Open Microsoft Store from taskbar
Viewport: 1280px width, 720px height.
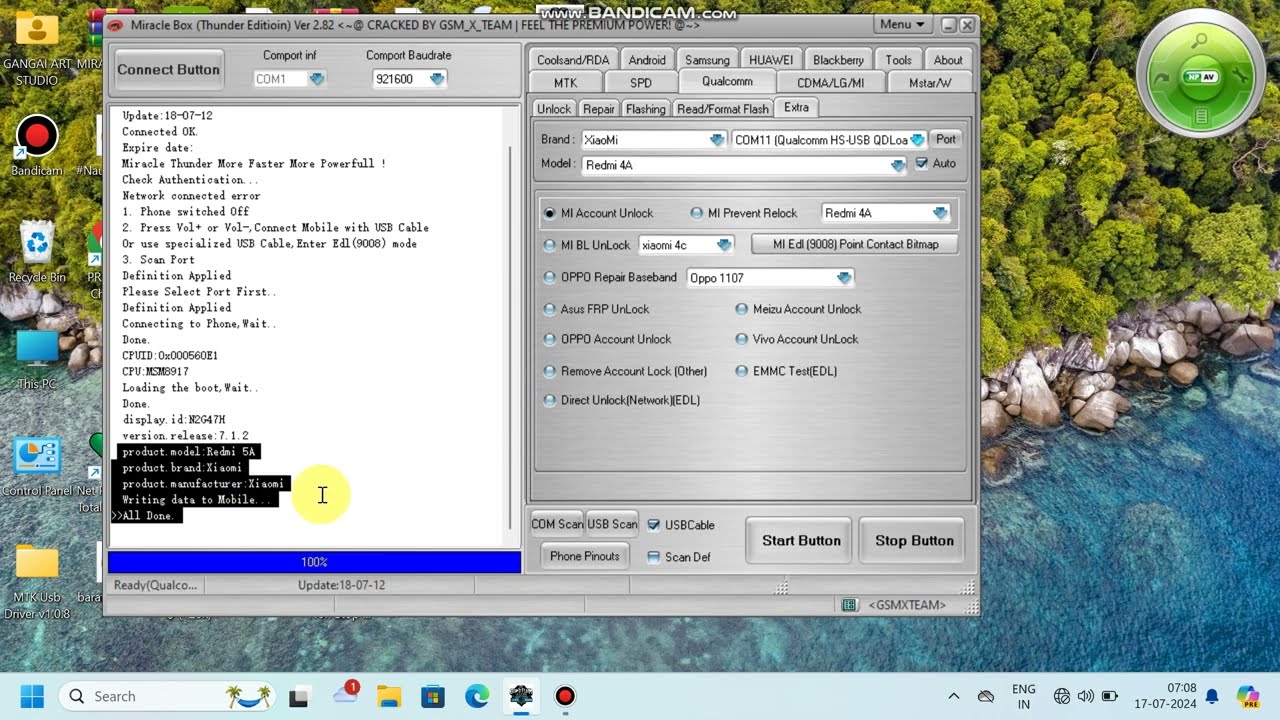[x=432, y=696]
